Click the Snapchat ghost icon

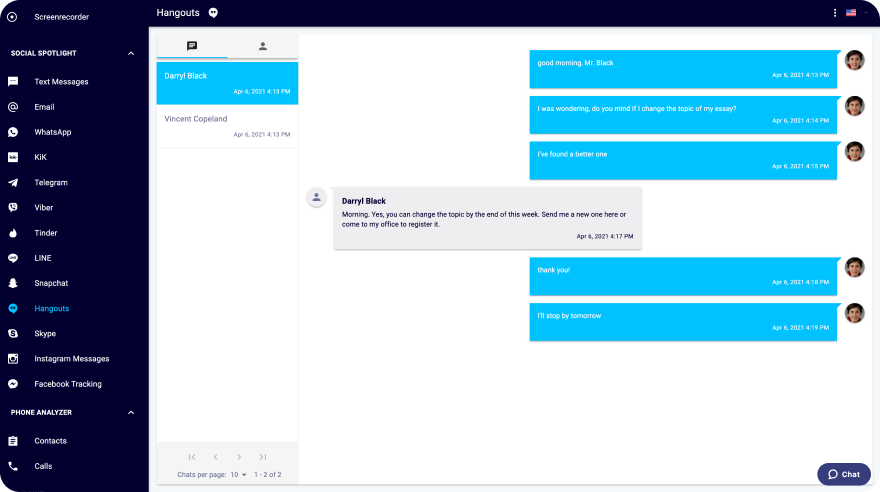(x=13, y=283)
